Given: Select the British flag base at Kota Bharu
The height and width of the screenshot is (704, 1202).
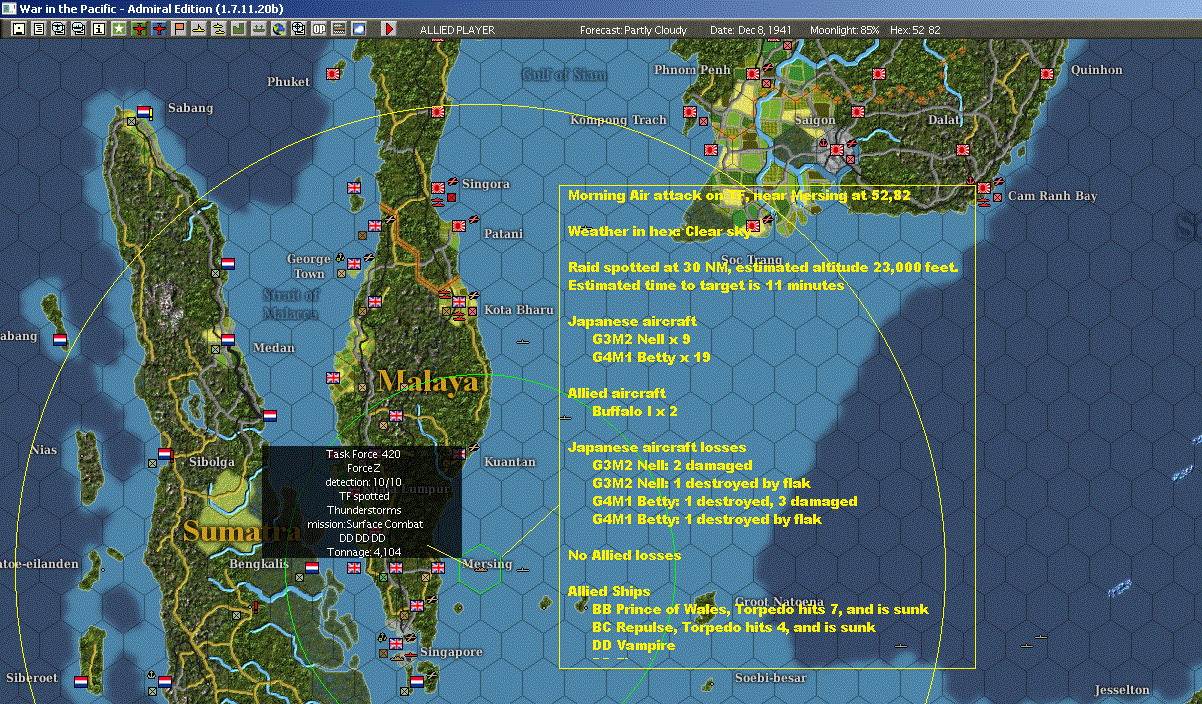Looking at the screenshot, I should tap(459, 301).
